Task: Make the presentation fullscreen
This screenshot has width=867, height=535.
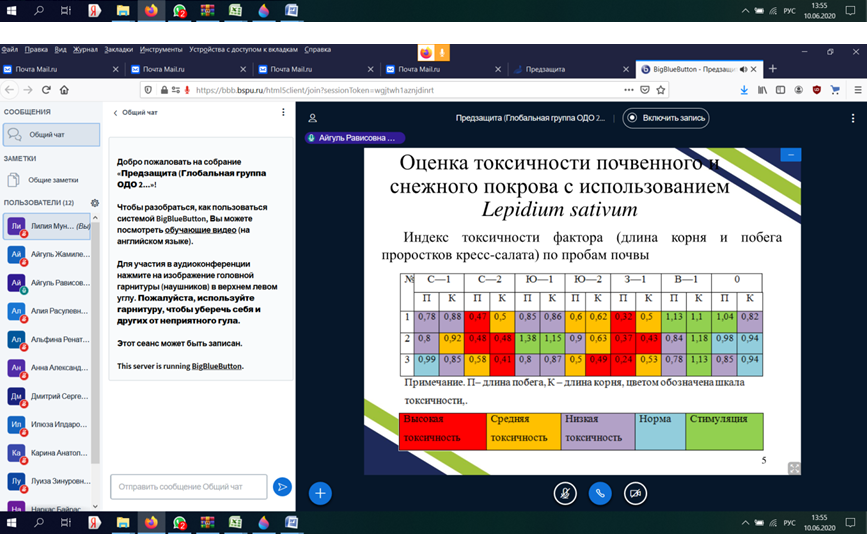Action: point(794,468)
